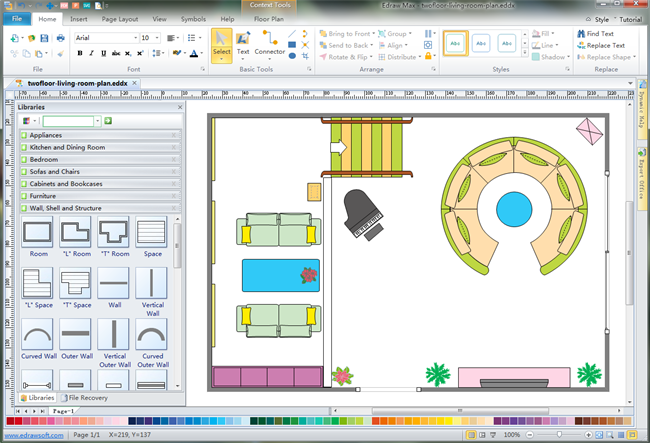
Task: Open the Arial font name dropdown
Action: (133, 37)
